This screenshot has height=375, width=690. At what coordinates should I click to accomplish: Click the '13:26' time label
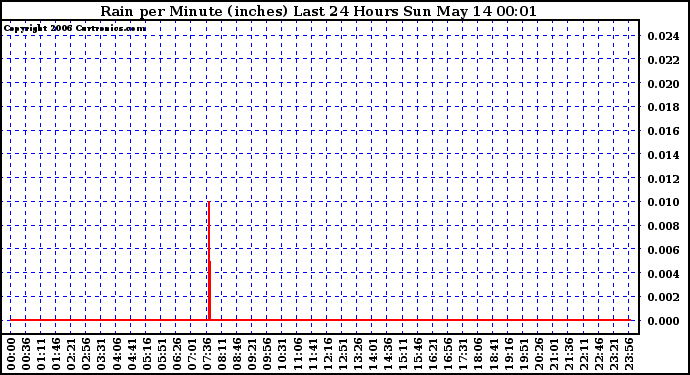[x=357, y=354]
